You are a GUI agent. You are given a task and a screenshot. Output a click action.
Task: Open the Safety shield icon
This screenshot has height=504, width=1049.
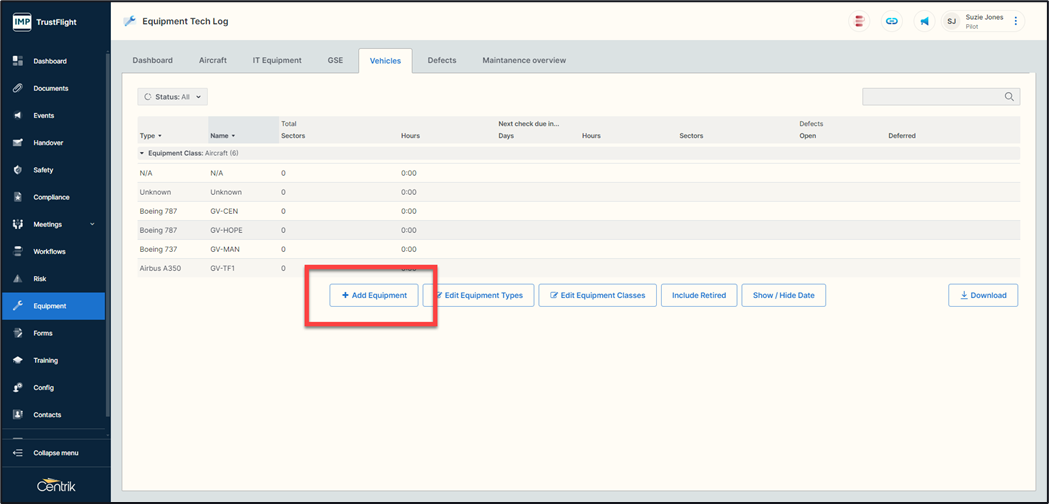coord(18,170)
